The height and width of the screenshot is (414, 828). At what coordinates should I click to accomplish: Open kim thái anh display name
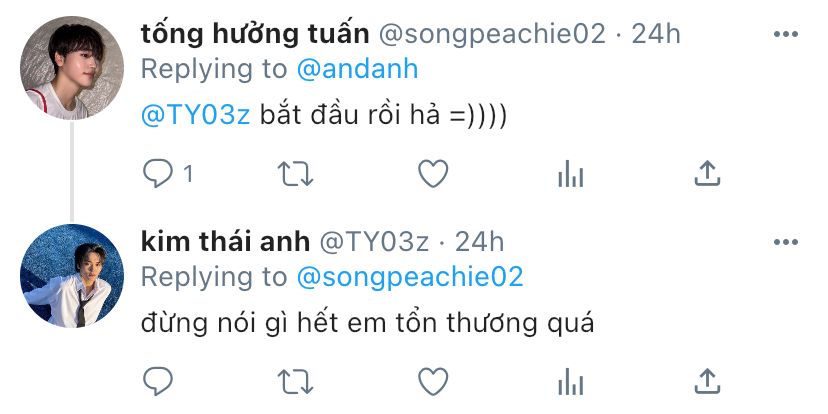coord(225,241)
